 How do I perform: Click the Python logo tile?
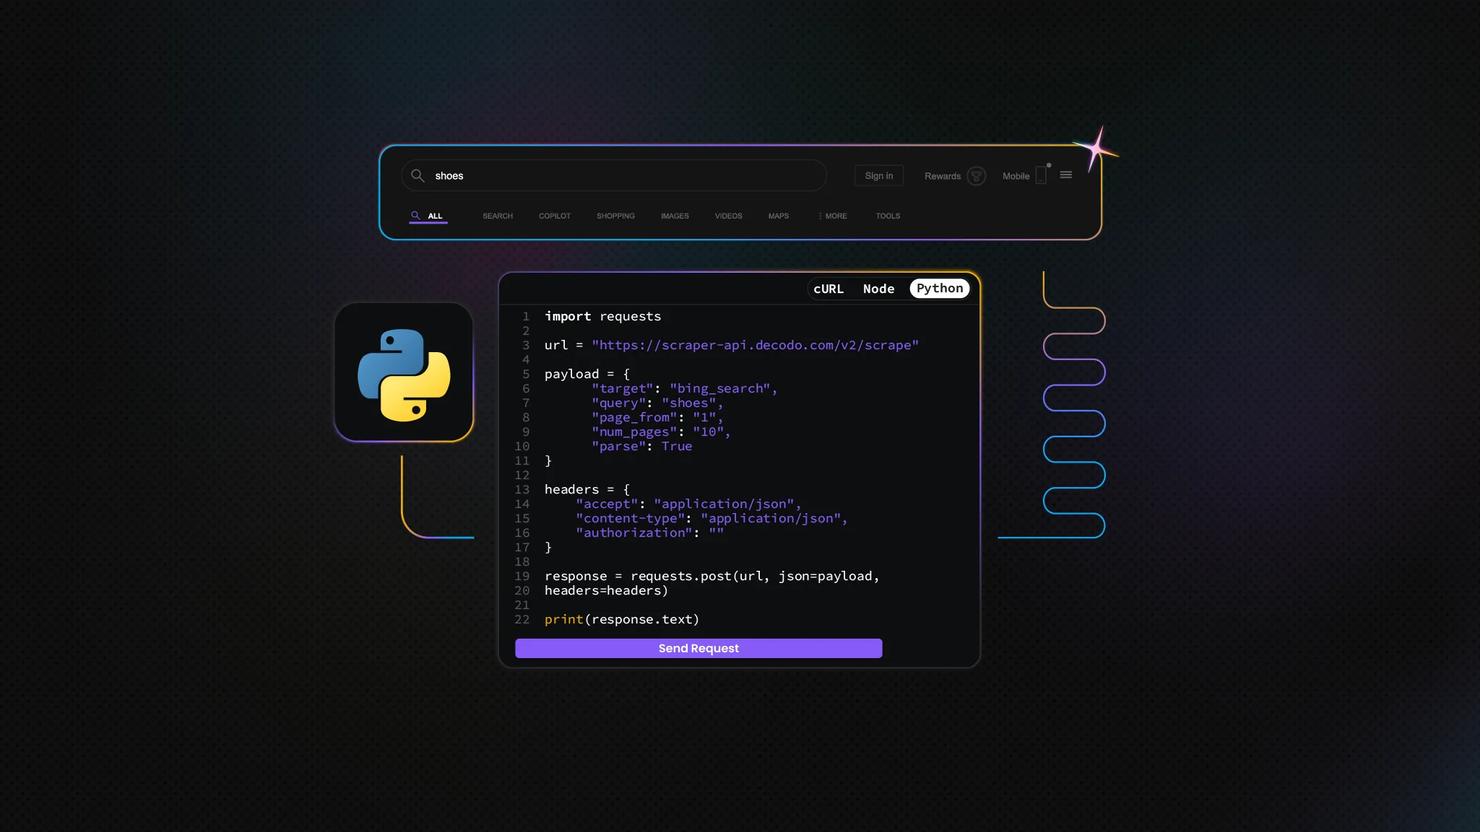click(x=404, y=373)
